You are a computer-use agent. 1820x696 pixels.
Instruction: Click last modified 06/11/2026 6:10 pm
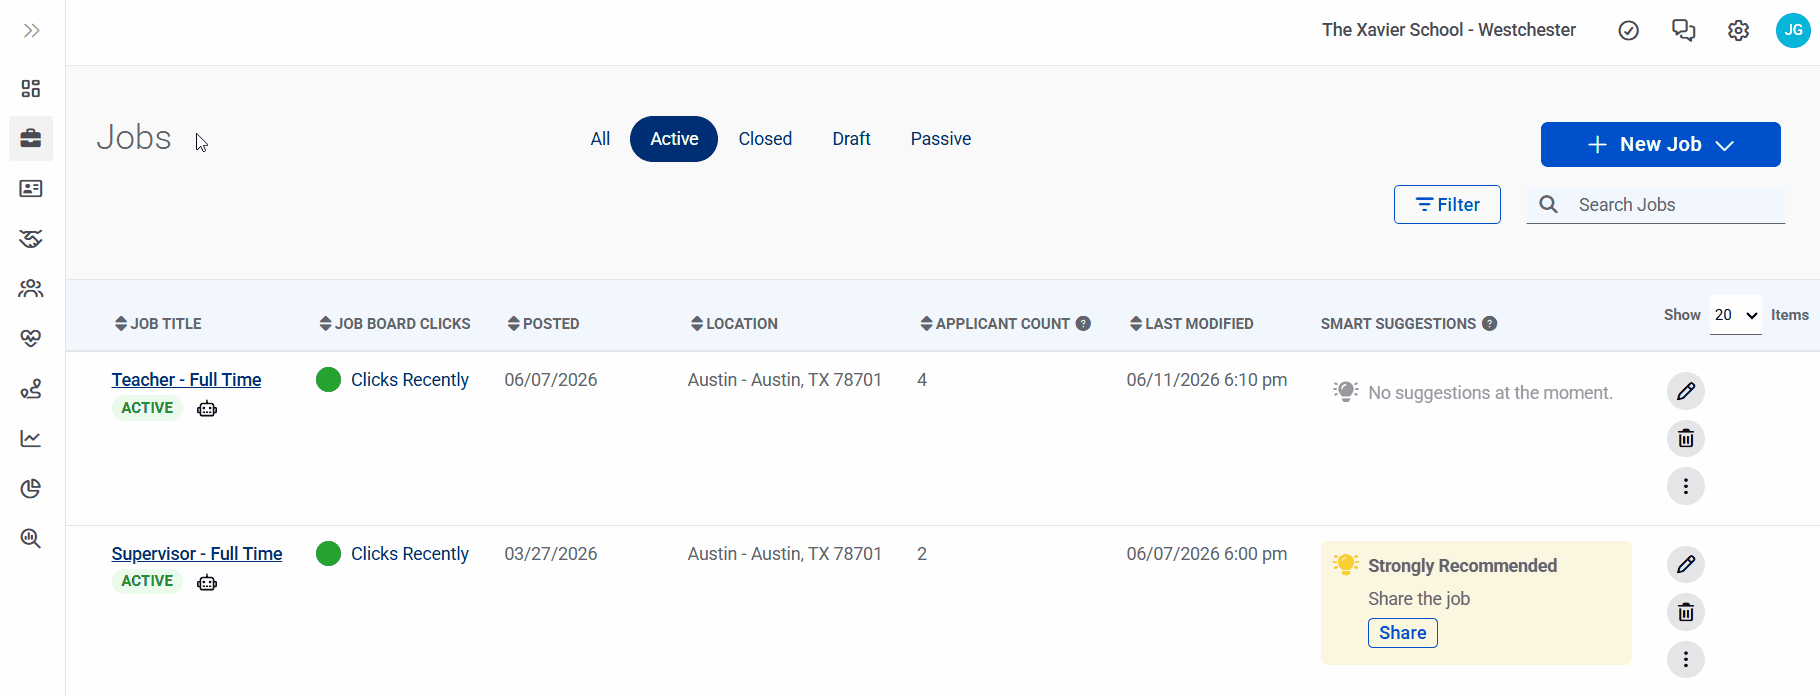click(1207, 380)
